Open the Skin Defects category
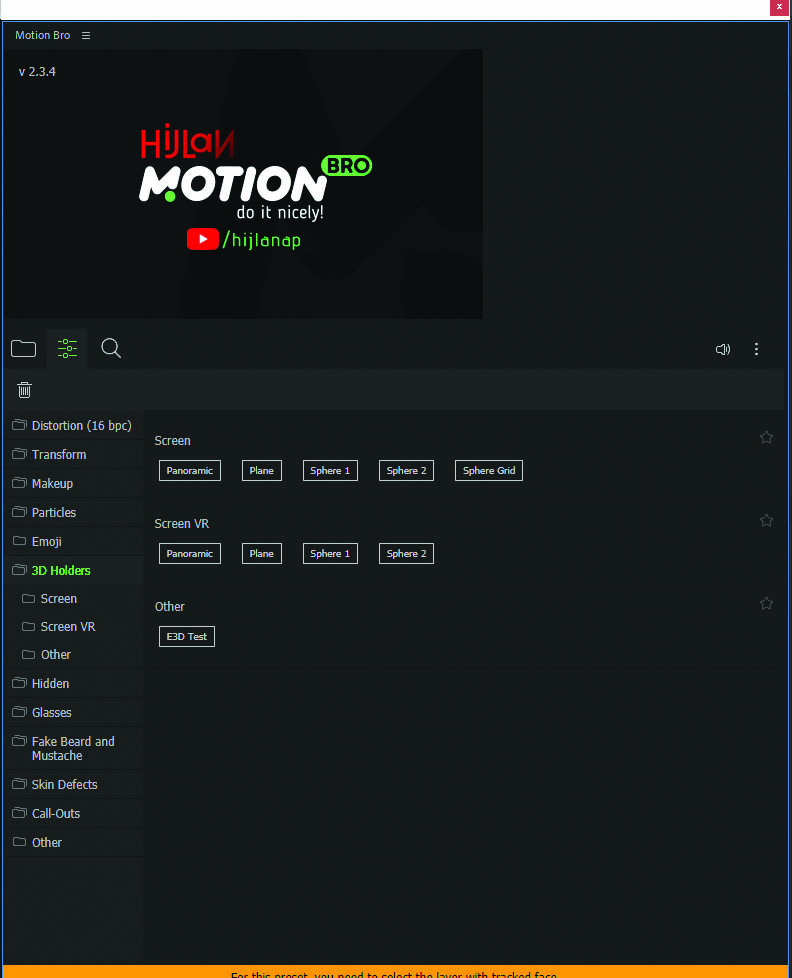 tap(73, 785)
